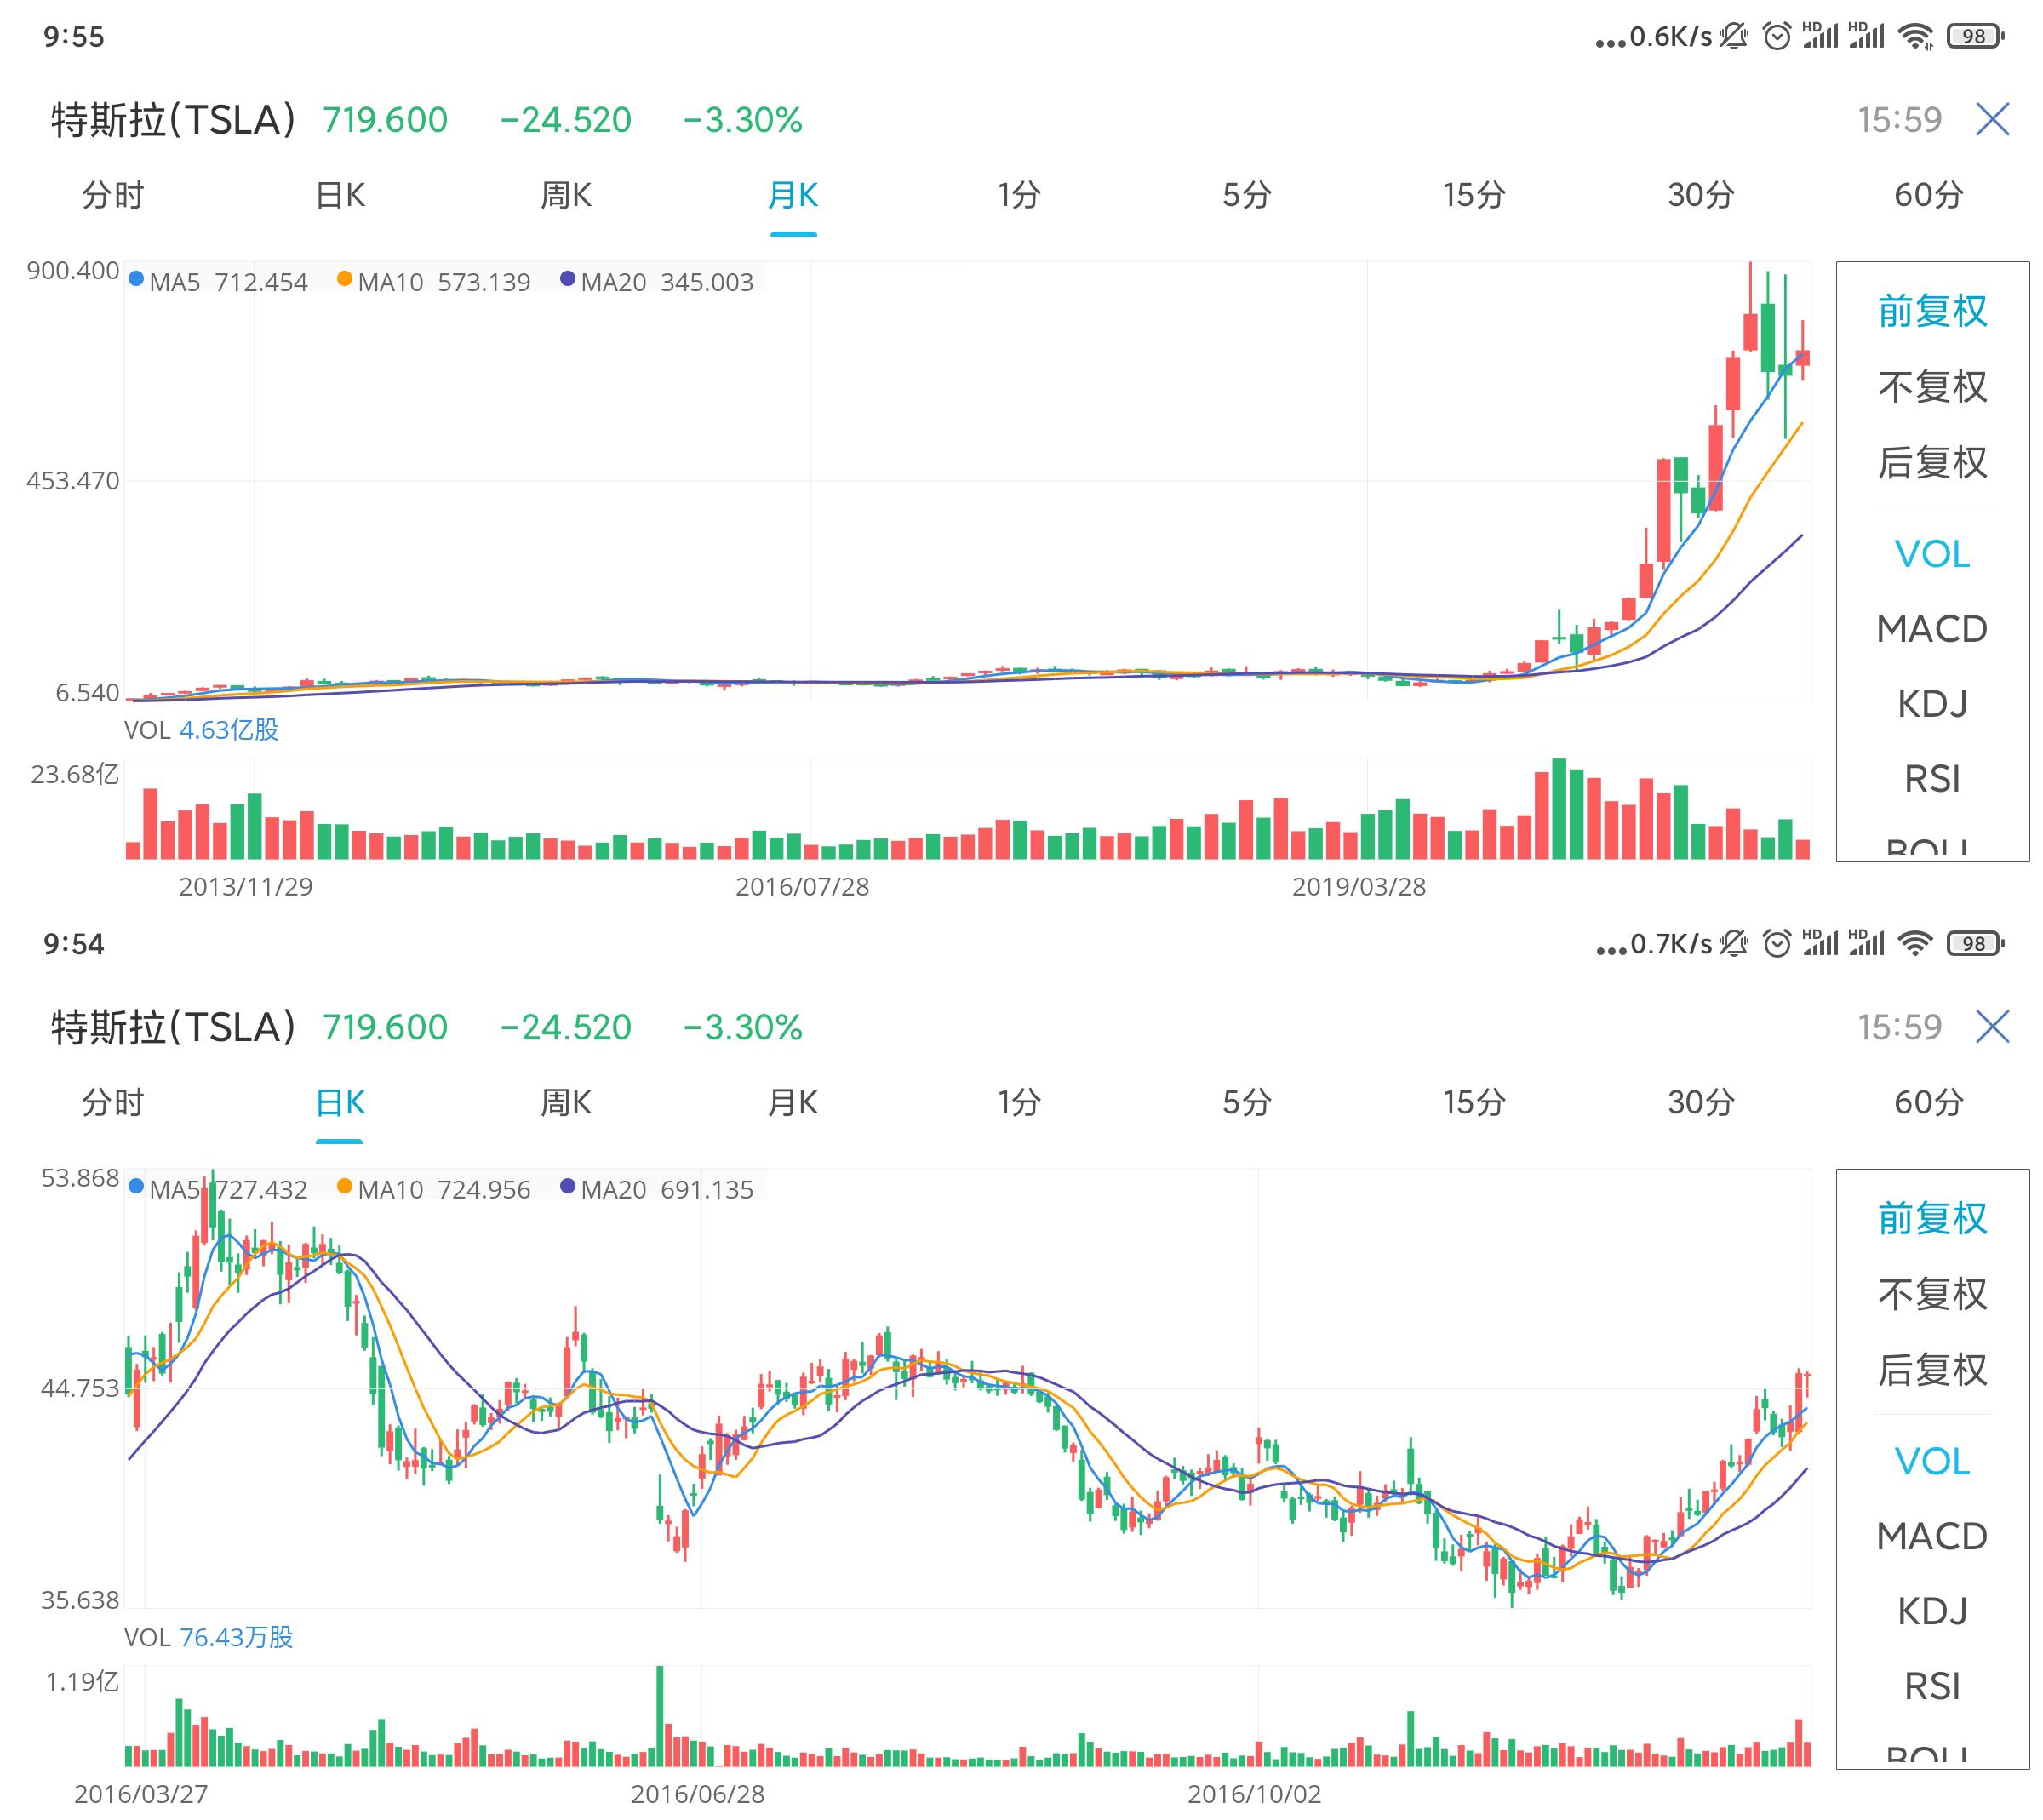Image resolution: width=2043 pixels, height=1820 pixels.
Task: Tap the purple MA20 legend dot in bottom chart
Action: (567, 1186)
